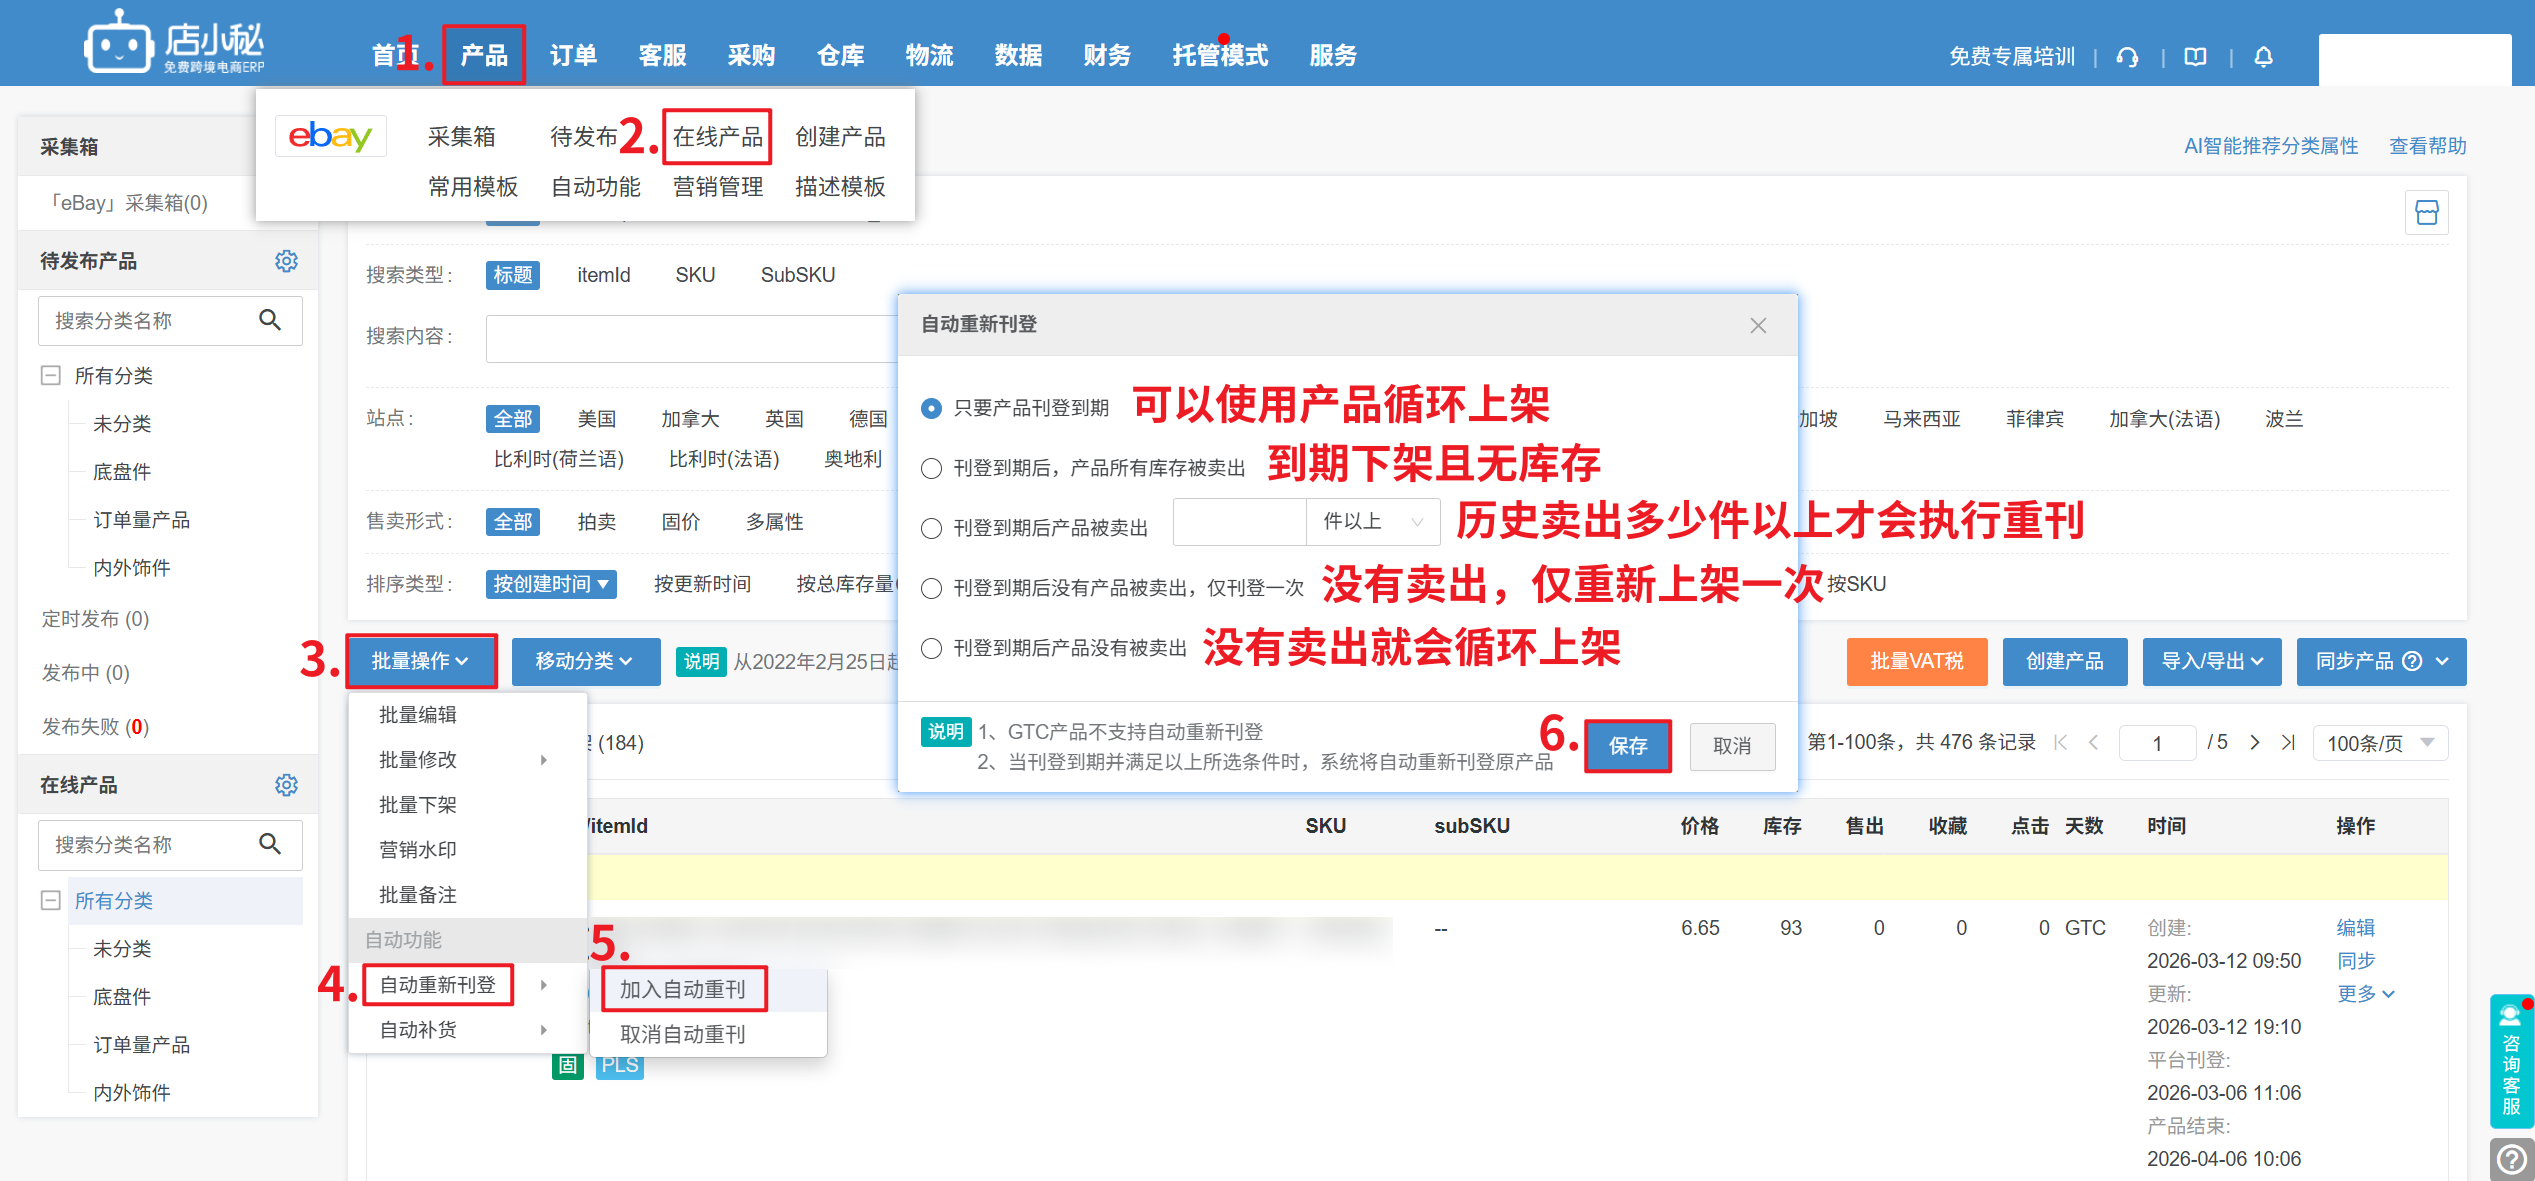
Task: Click search magnifier in 待发布产品 box
Action: click(270, 320)
